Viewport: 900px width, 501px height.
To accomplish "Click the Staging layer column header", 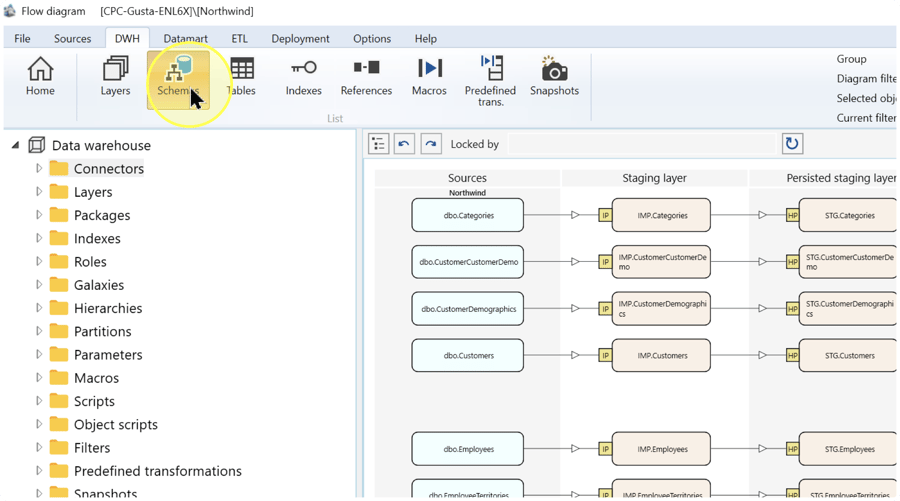I will pos(654,178).
